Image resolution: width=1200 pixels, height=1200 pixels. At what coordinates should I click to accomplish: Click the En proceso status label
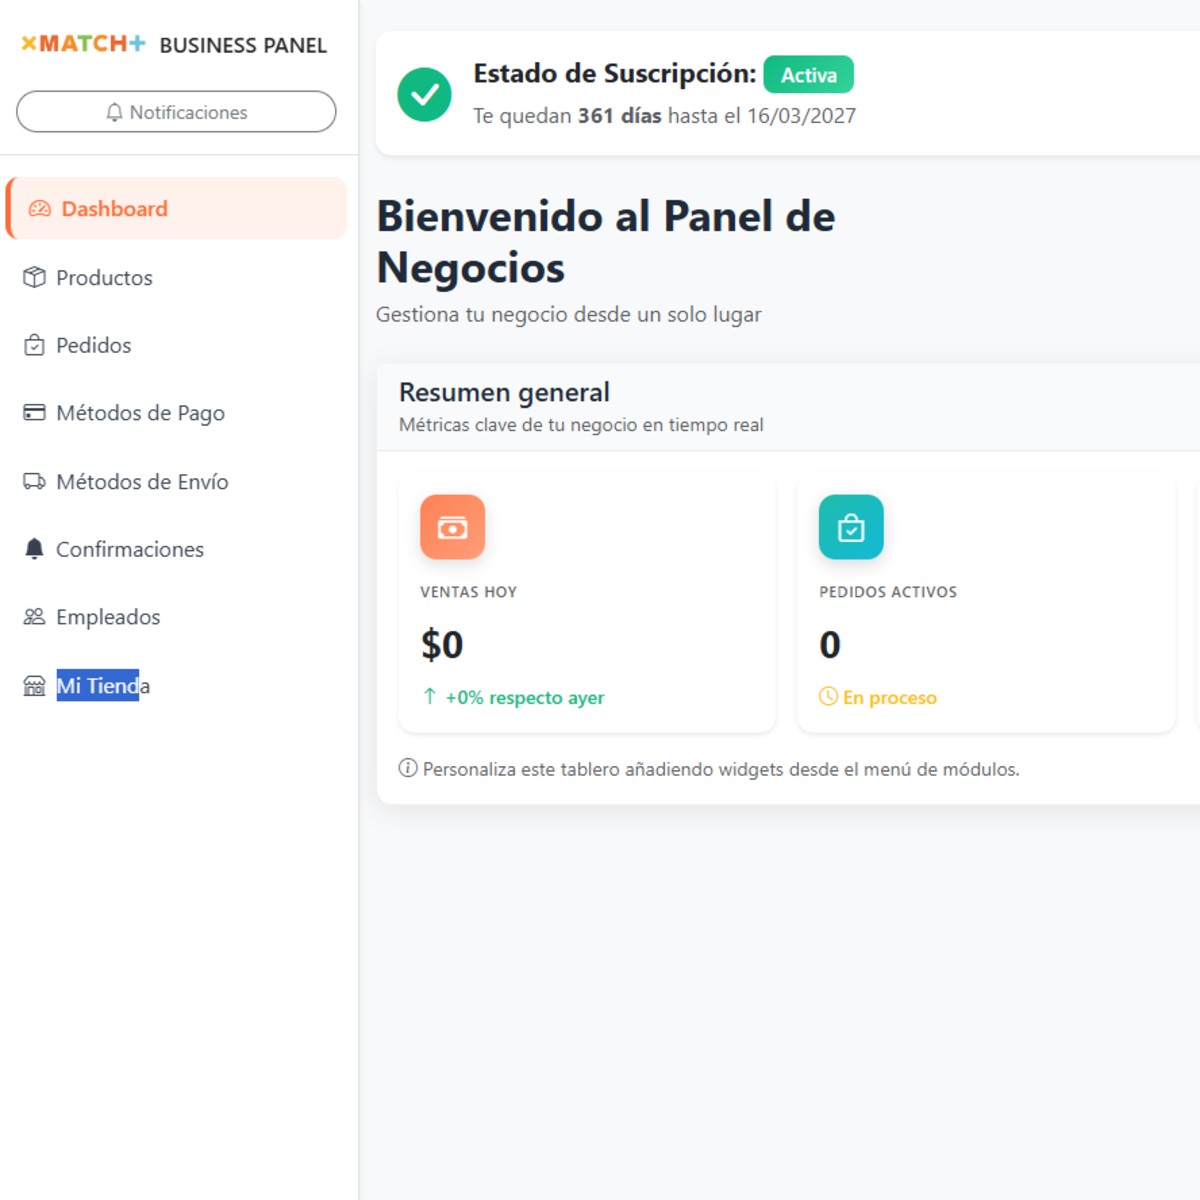point(889,698)
